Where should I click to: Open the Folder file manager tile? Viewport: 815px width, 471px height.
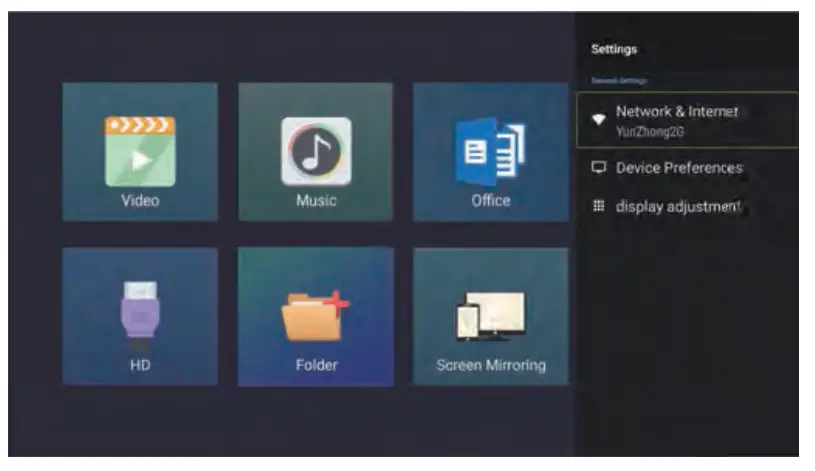coord(316,316)
